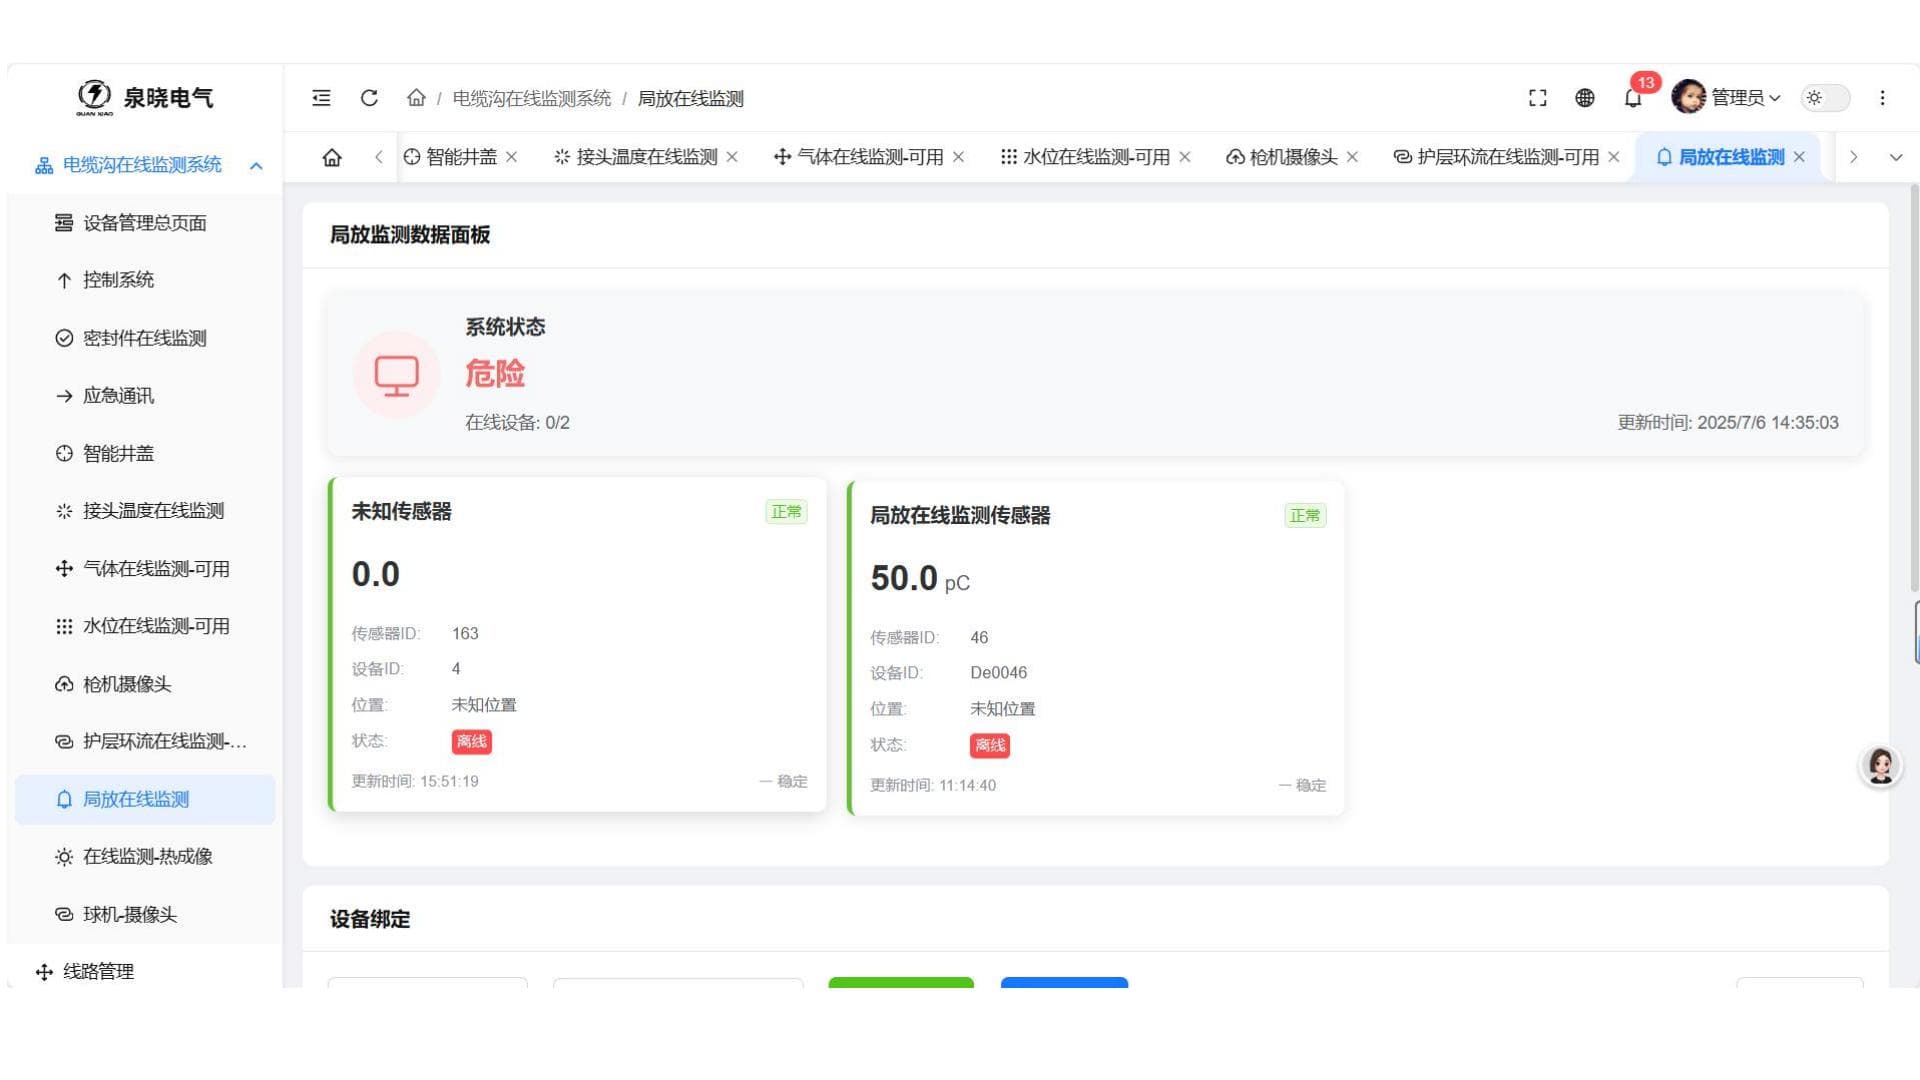Close the 枪机摄像头 tab

pos(1352,157)
